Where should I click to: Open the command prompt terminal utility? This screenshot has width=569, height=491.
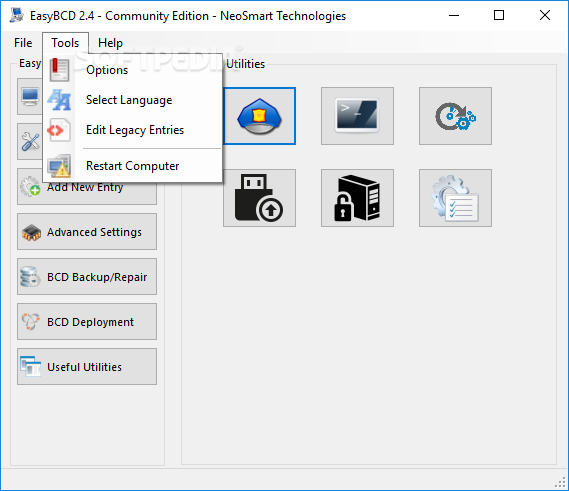point(357,116)
